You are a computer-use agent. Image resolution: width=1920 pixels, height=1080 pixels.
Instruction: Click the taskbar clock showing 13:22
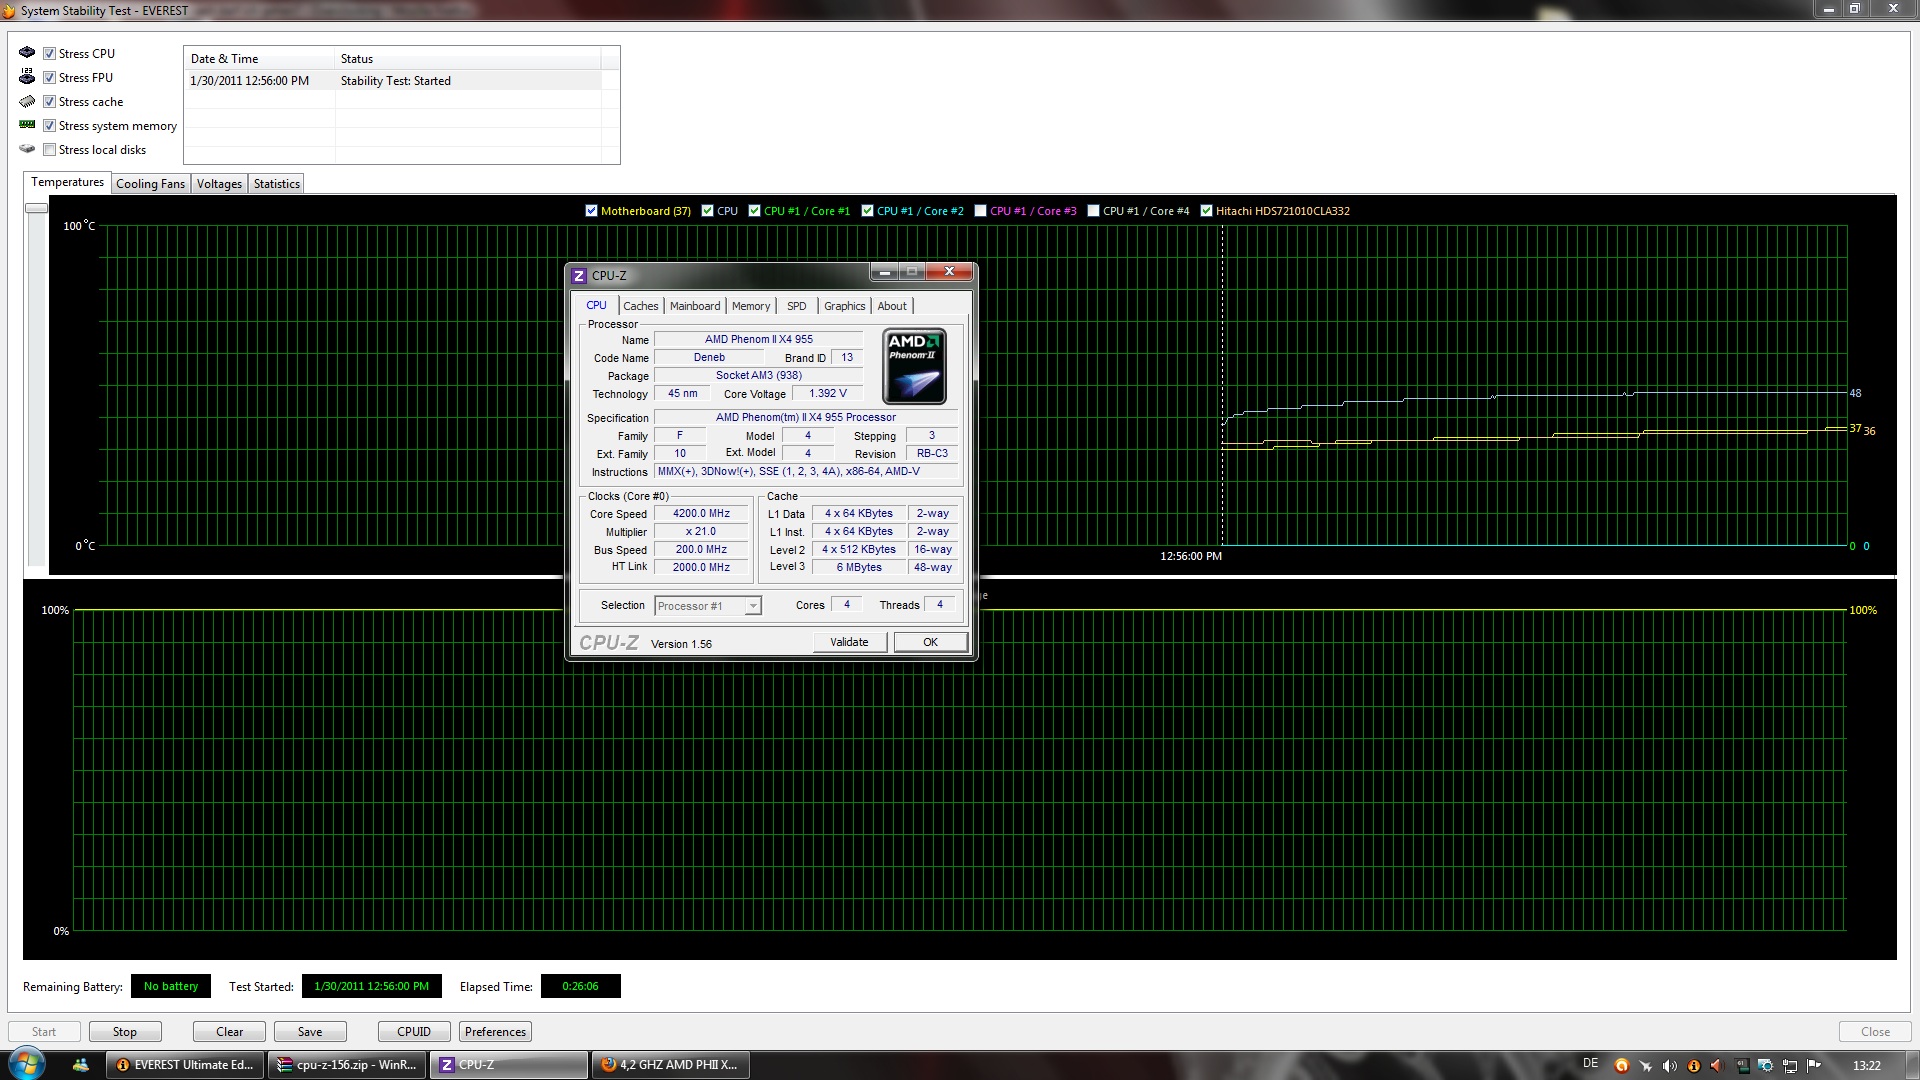[x=1866, y=1065]
